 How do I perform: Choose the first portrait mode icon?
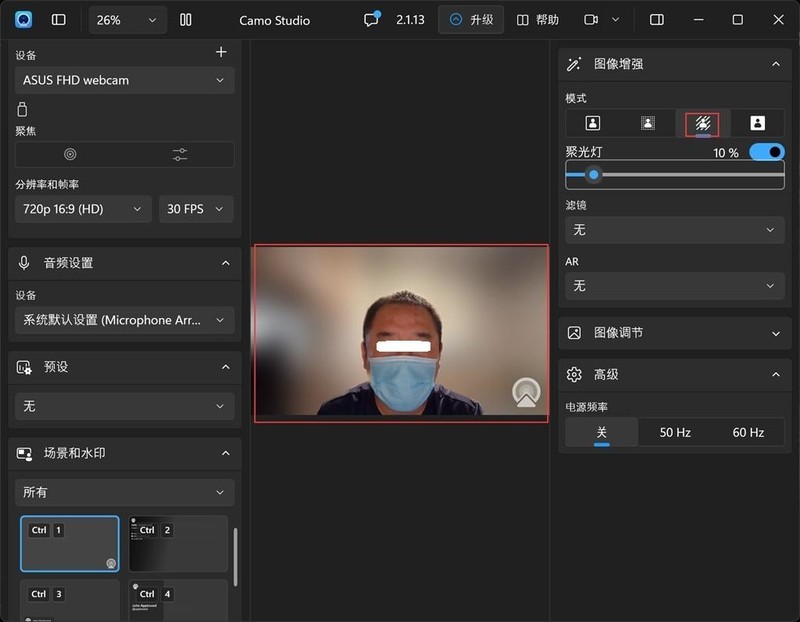tap(593, 123)
